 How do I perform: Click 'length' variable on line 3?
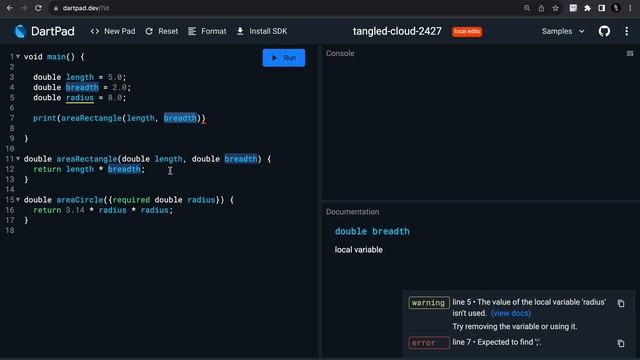click(x=80, y=77)
